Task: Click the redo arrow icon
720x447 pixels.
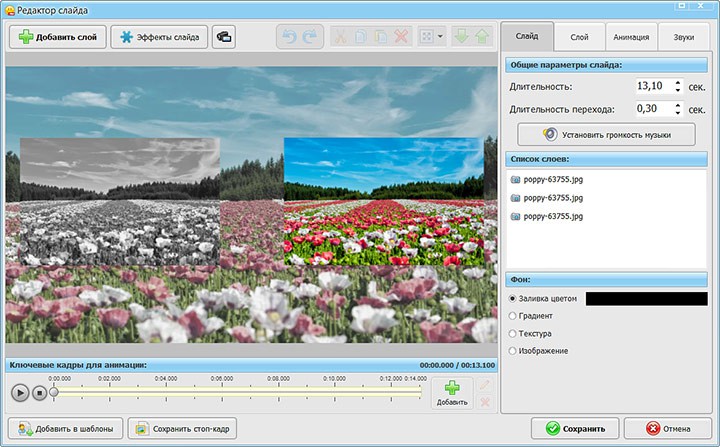Action: [308, 38]
